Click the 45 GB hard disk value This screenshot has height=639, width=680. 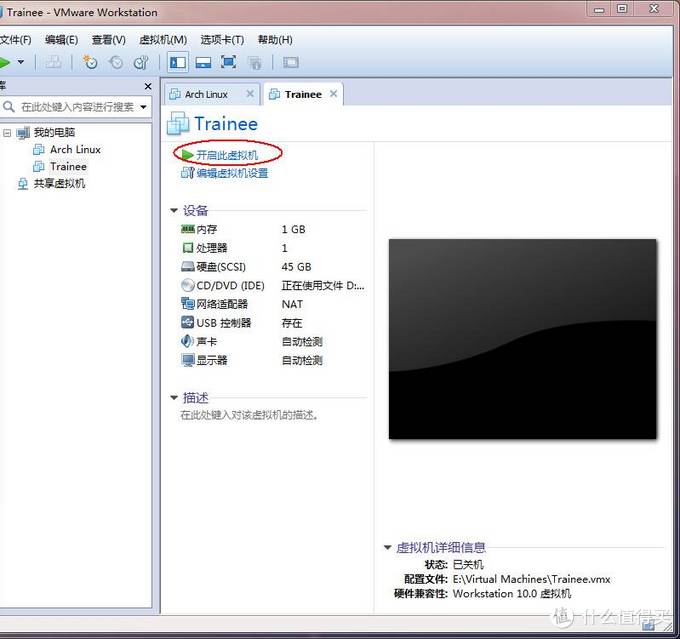296,267
